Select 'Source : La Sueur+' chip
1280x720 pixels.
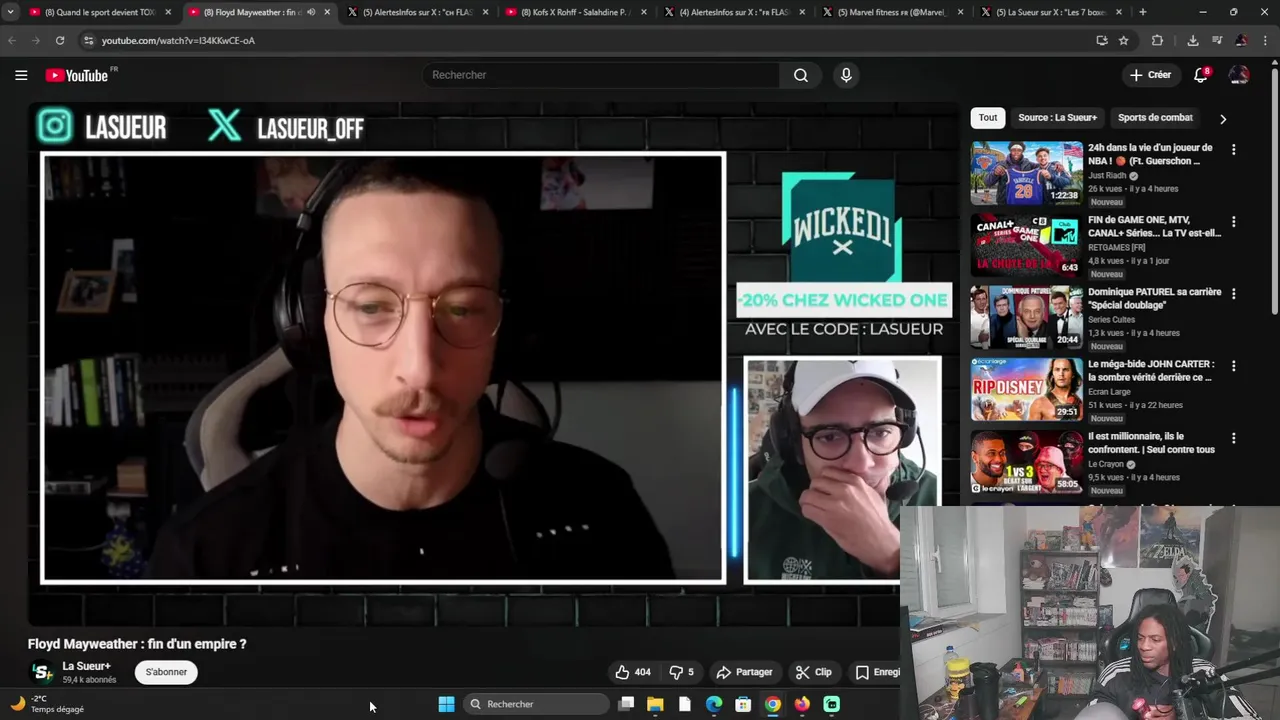point(1057,118)
